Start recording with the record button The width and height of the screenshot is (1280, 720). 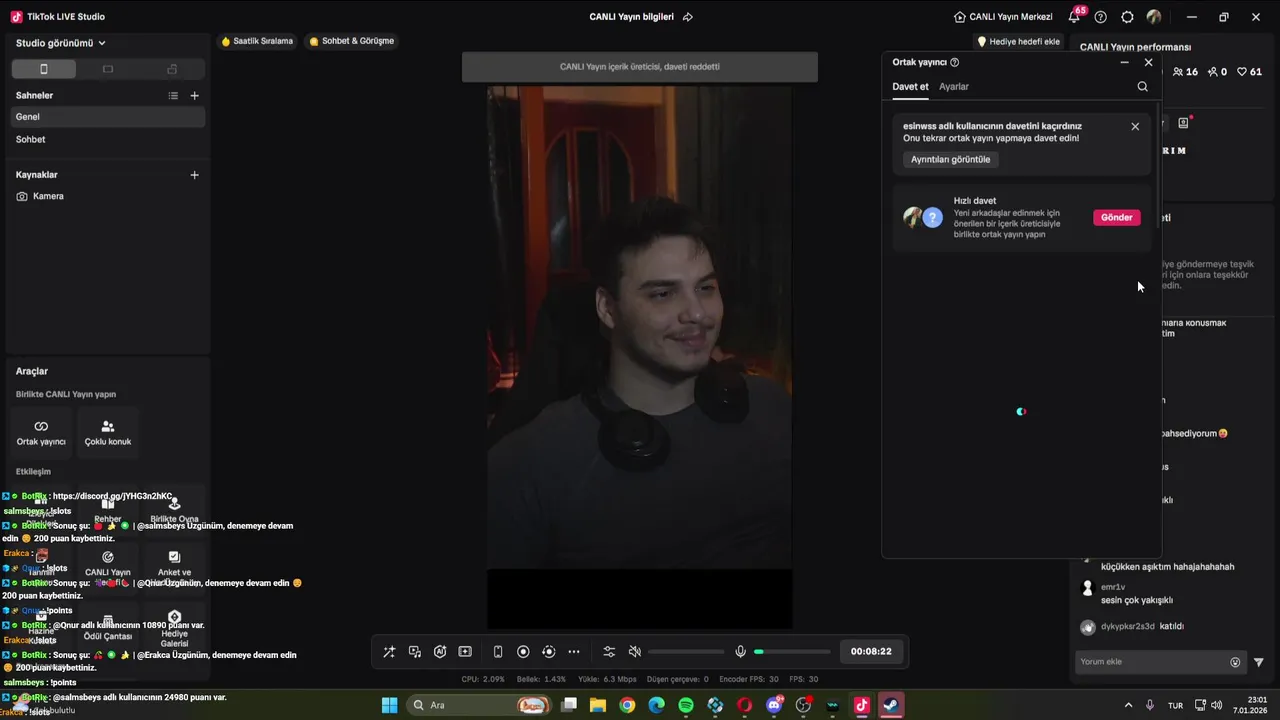pos(523,652)
